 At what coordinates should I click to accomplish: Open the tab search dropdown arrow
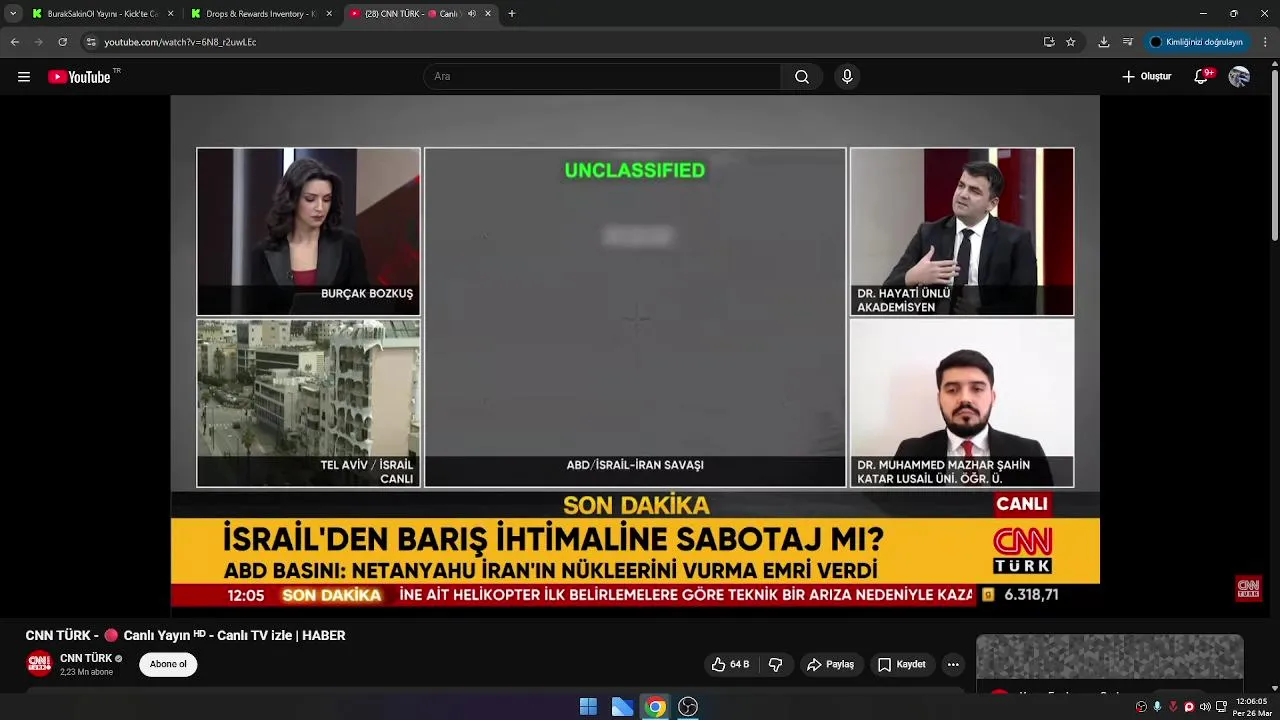(13, 14)
